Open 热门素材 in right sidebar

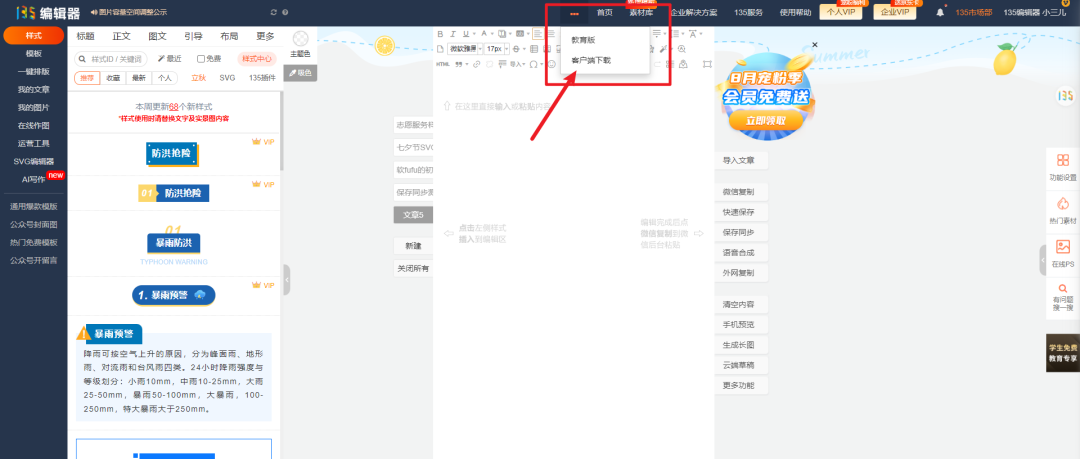[1063, 211]
